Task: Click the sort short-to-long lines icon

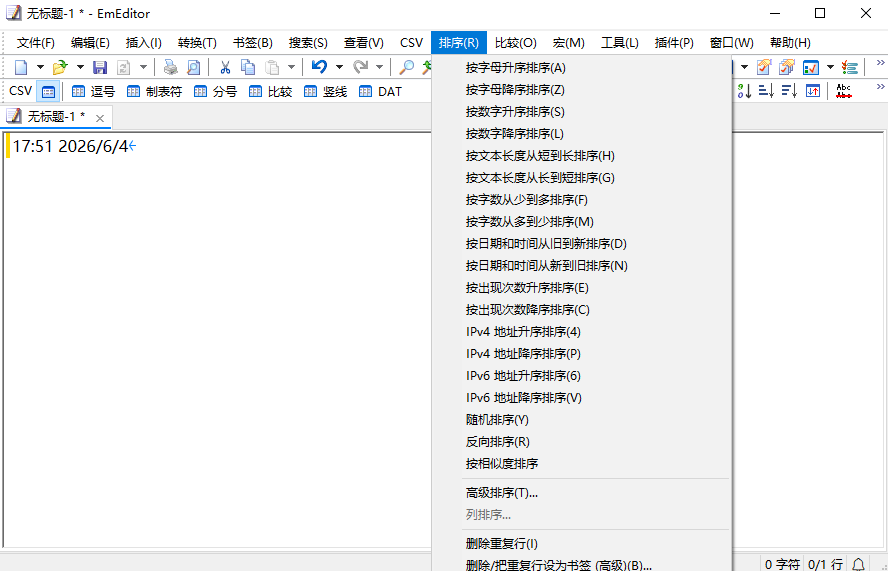Action: (766, 91)
